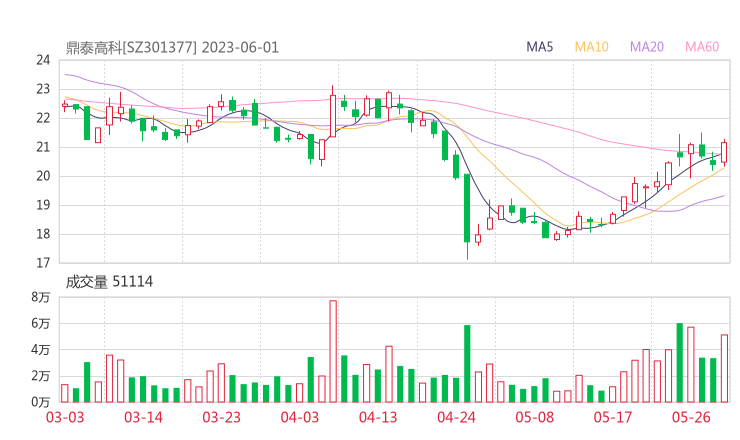Click the last red candlestick on the right

(x=724, y=152)
